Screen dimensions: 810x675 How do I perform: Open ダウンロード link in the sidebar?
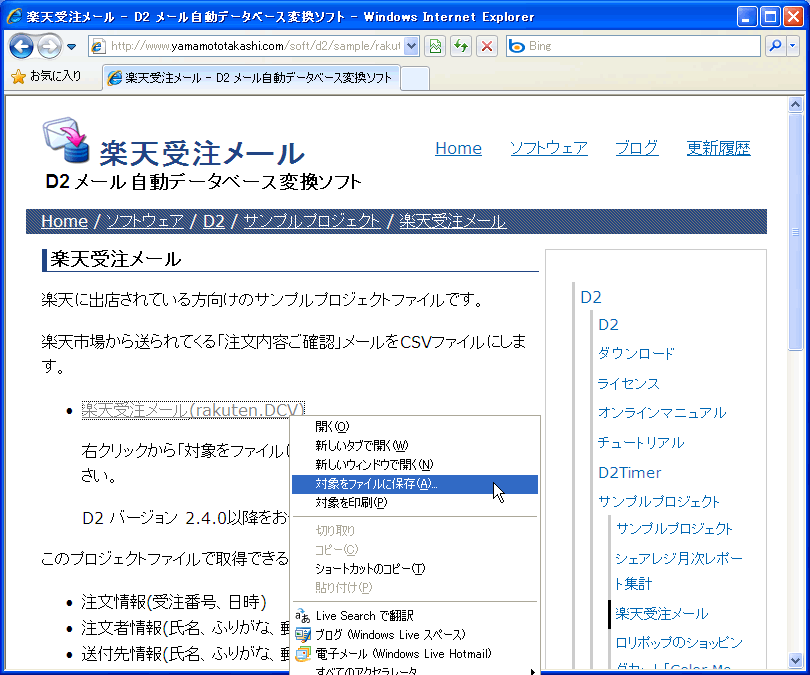click(x=636, y=353)
